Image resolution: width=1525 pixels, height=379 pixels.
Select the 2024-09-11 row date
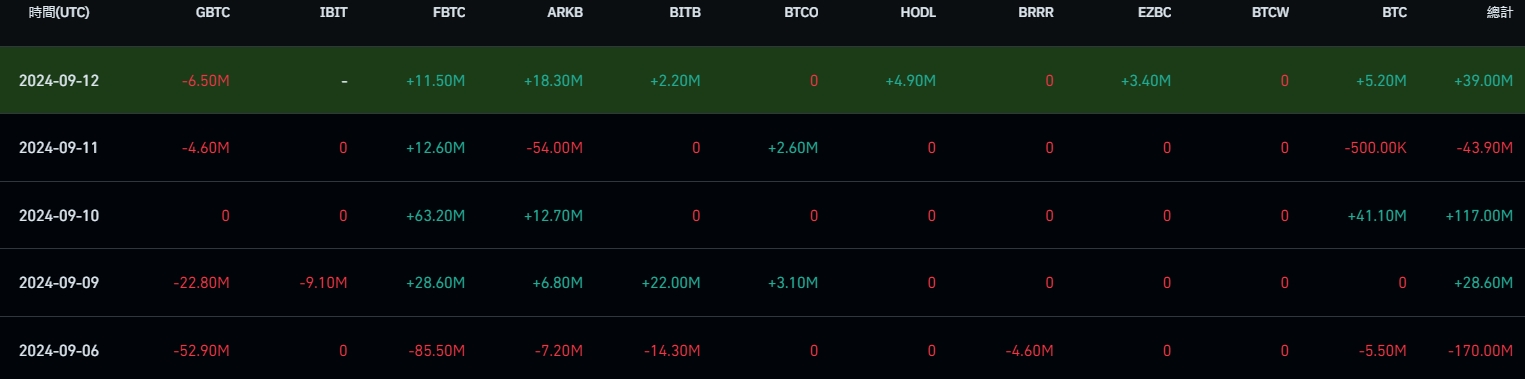(x=59, y=148)
